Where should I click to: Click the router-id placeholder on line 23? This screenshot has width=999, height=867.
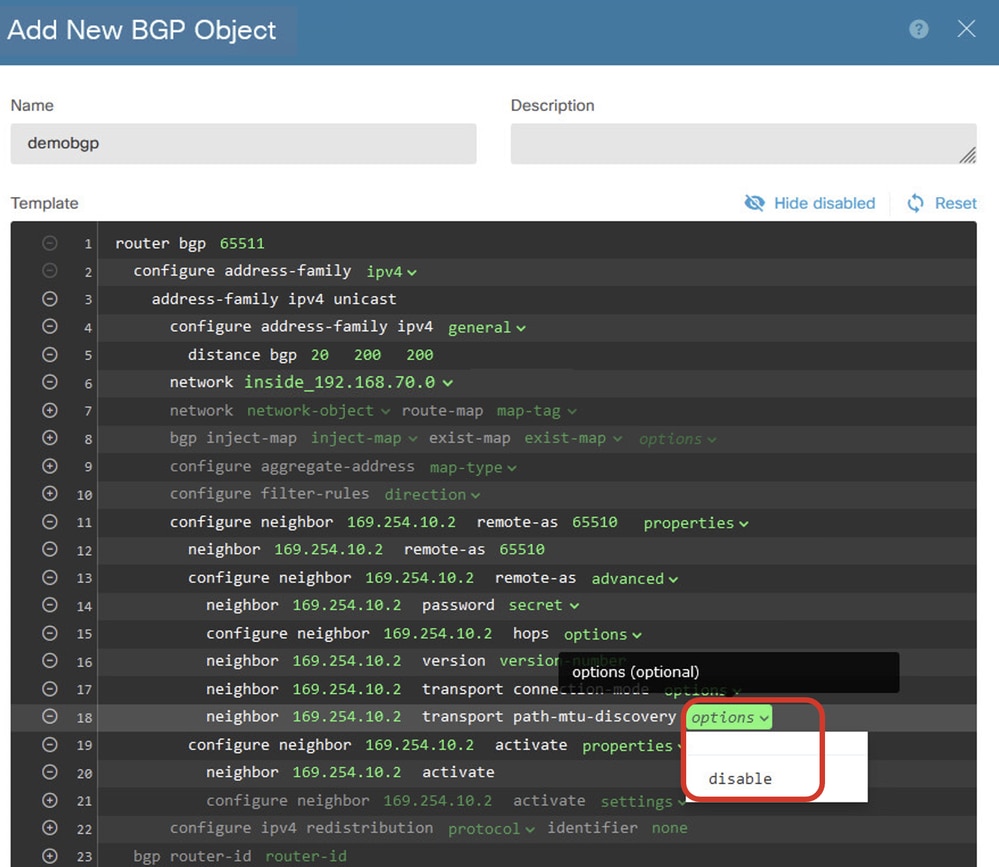tap(306, 856)
